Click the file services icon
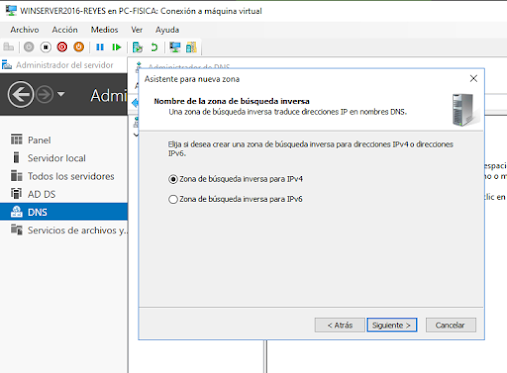 [17, 230]
